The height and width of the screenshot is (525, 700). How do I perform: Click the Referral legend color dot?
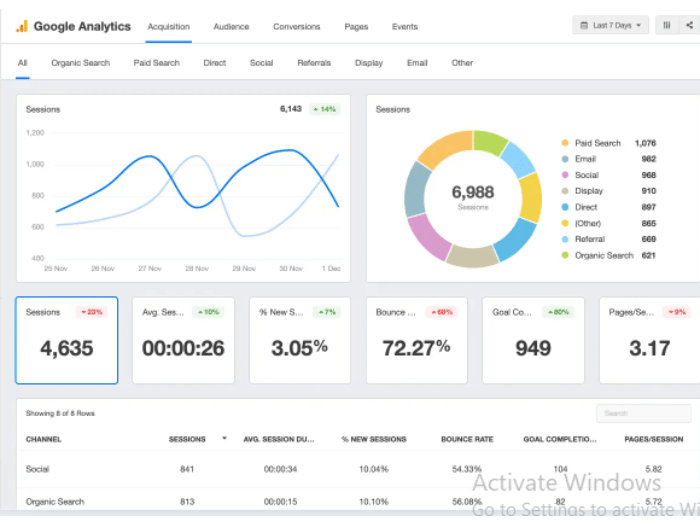(x=565, y=239)
